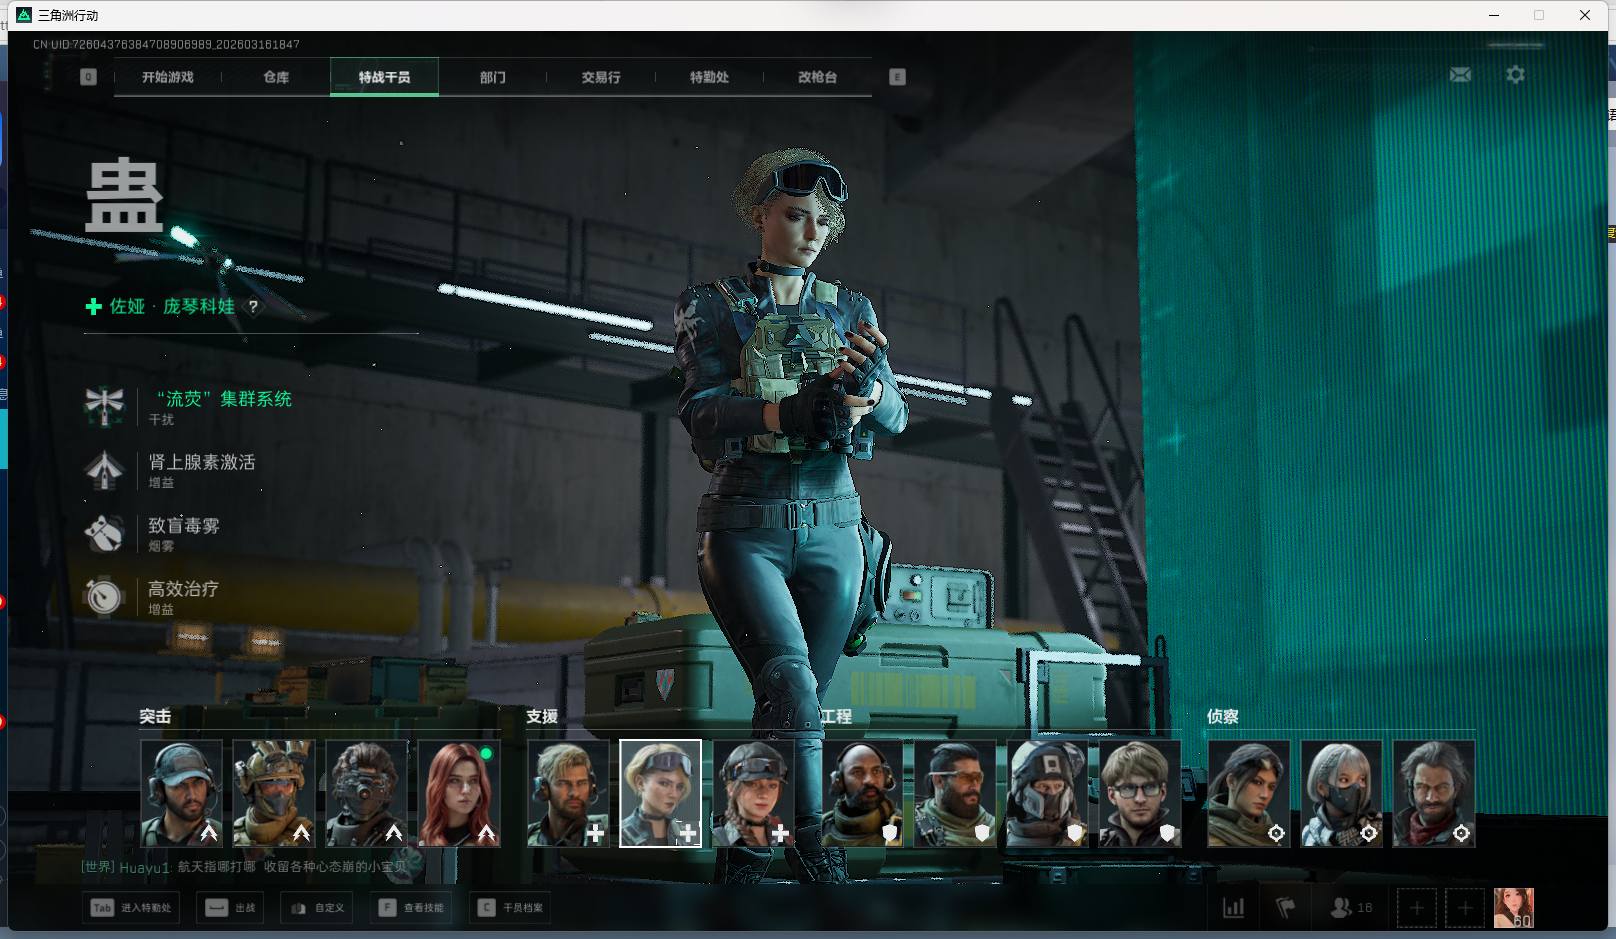Screen dimensions: 1616x939
Task: Select the "流荧" 集群系统 skill icon
Action: coord(104,406)
